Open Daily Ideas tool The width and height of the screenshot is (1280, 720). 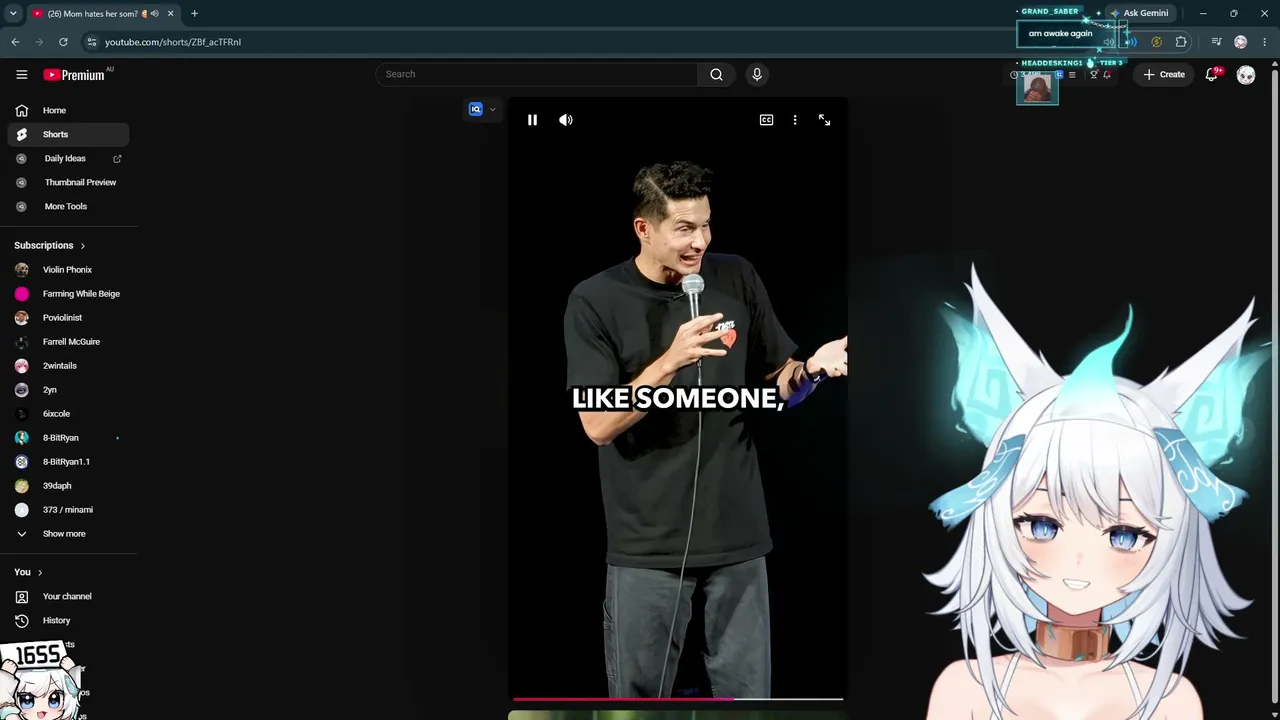(68, 158)
